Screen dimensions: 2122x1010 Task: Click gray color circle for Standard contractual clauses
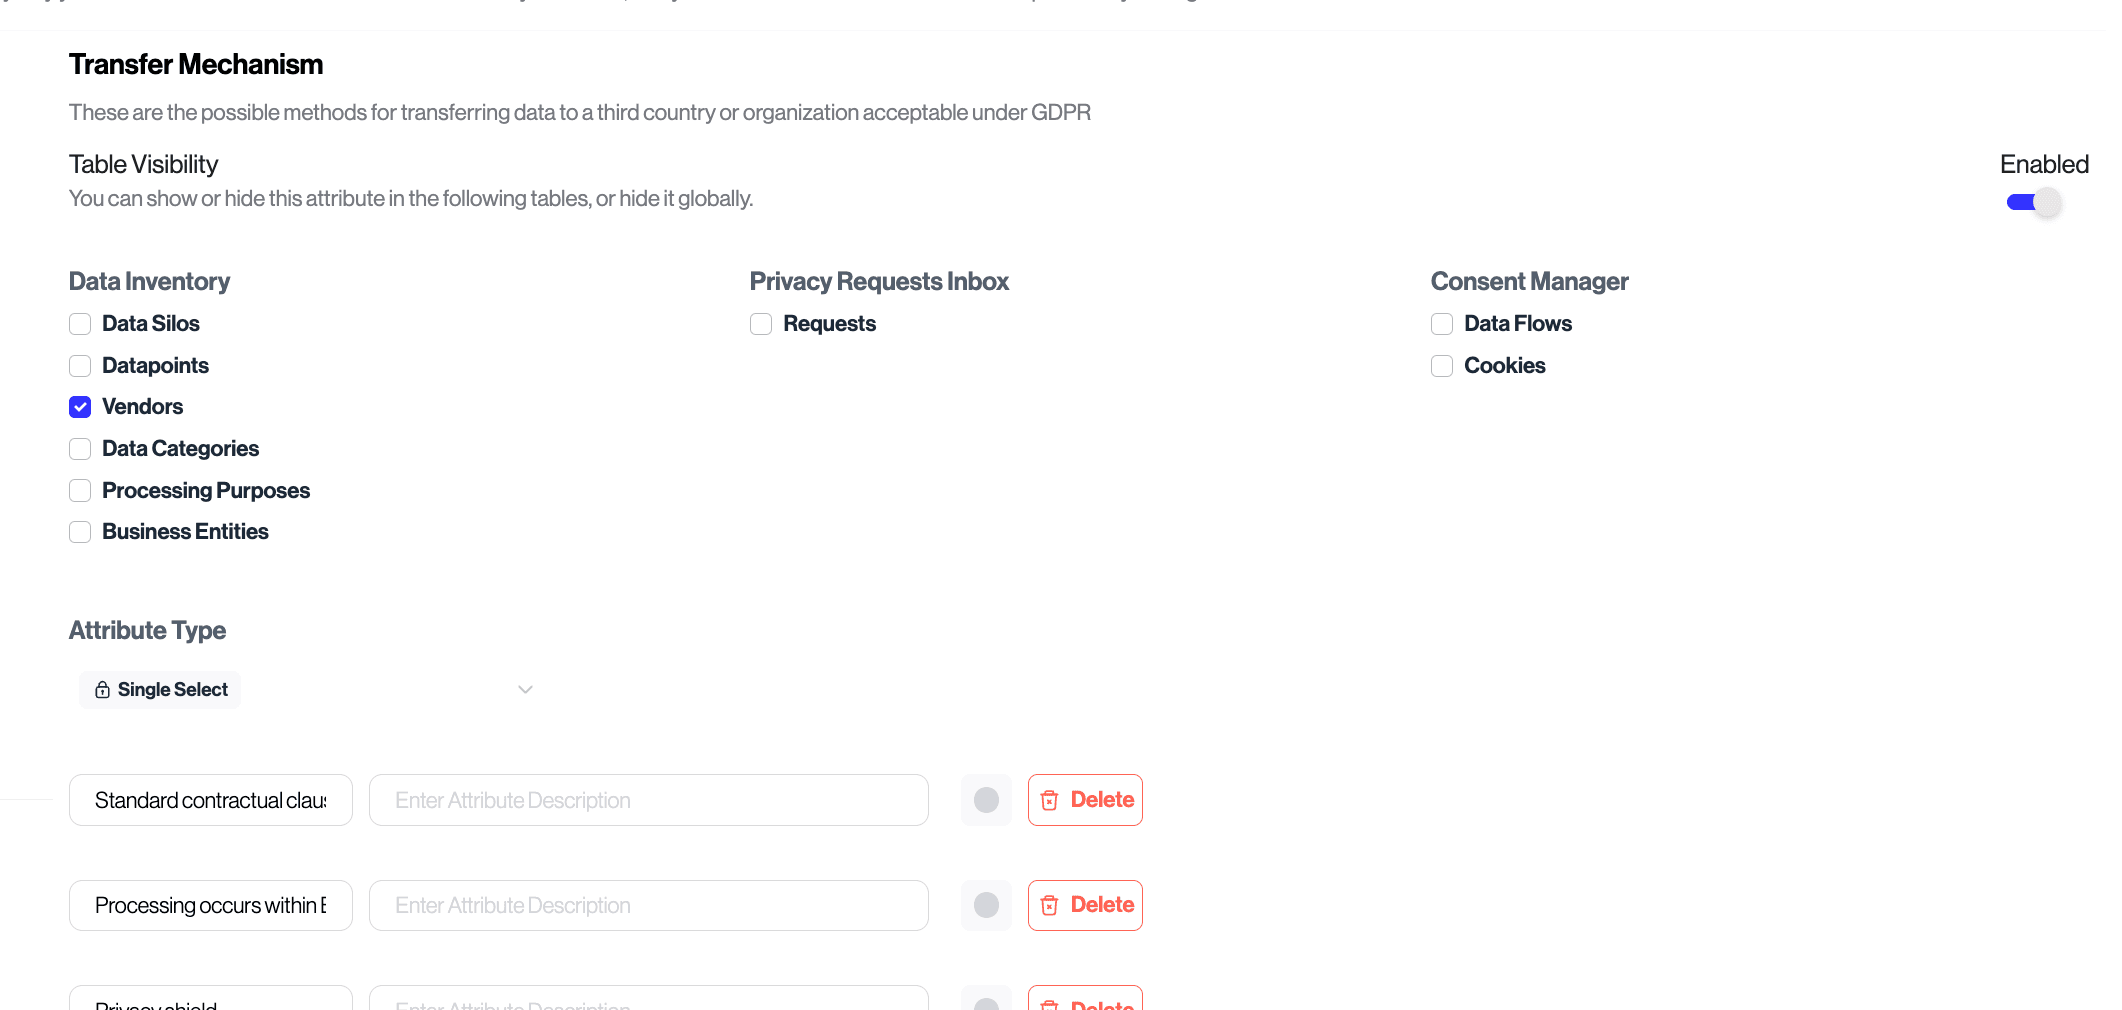pyautogui.click(x=986, y=800)
